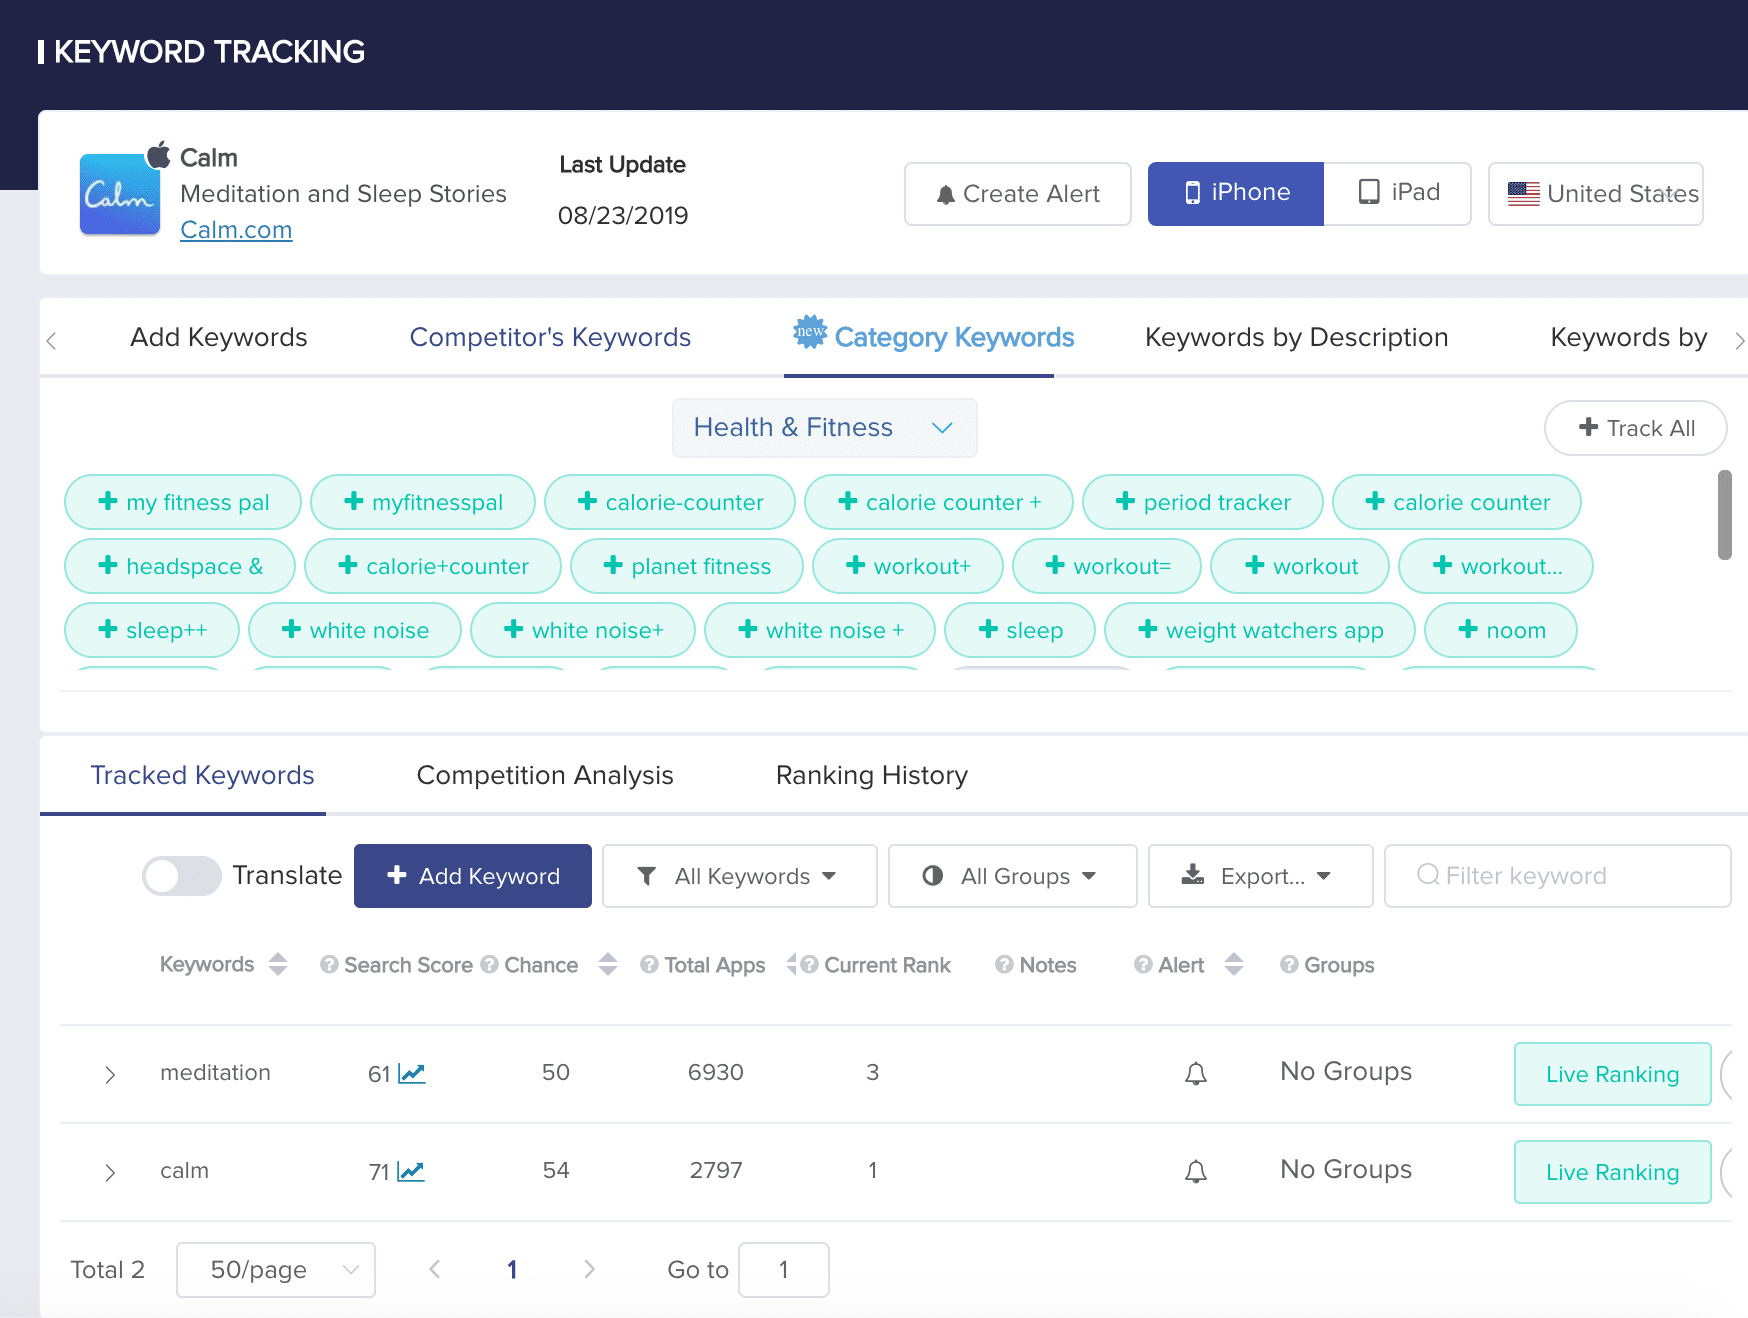Open the calm search score trend chart
This screenshot has height=1318, width=1748.
411,1172
